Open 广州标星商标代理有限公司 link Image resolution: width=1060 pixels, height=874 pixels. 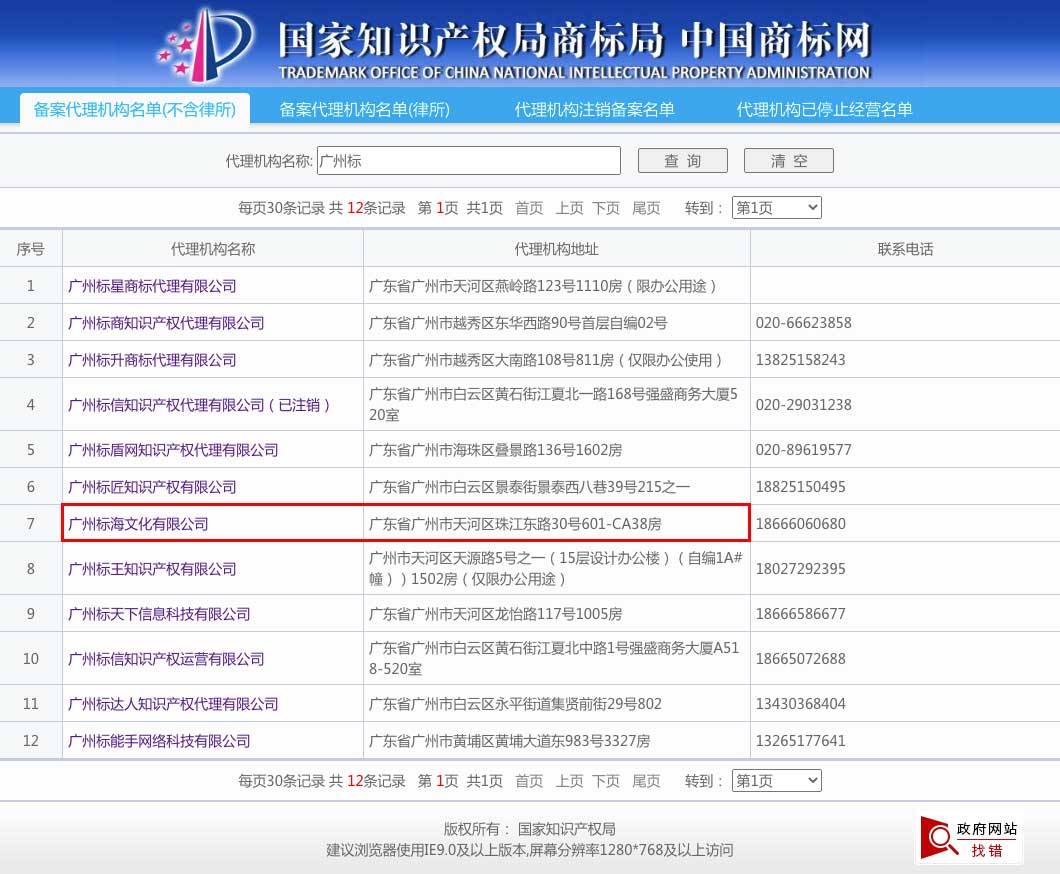pos(152,286)
